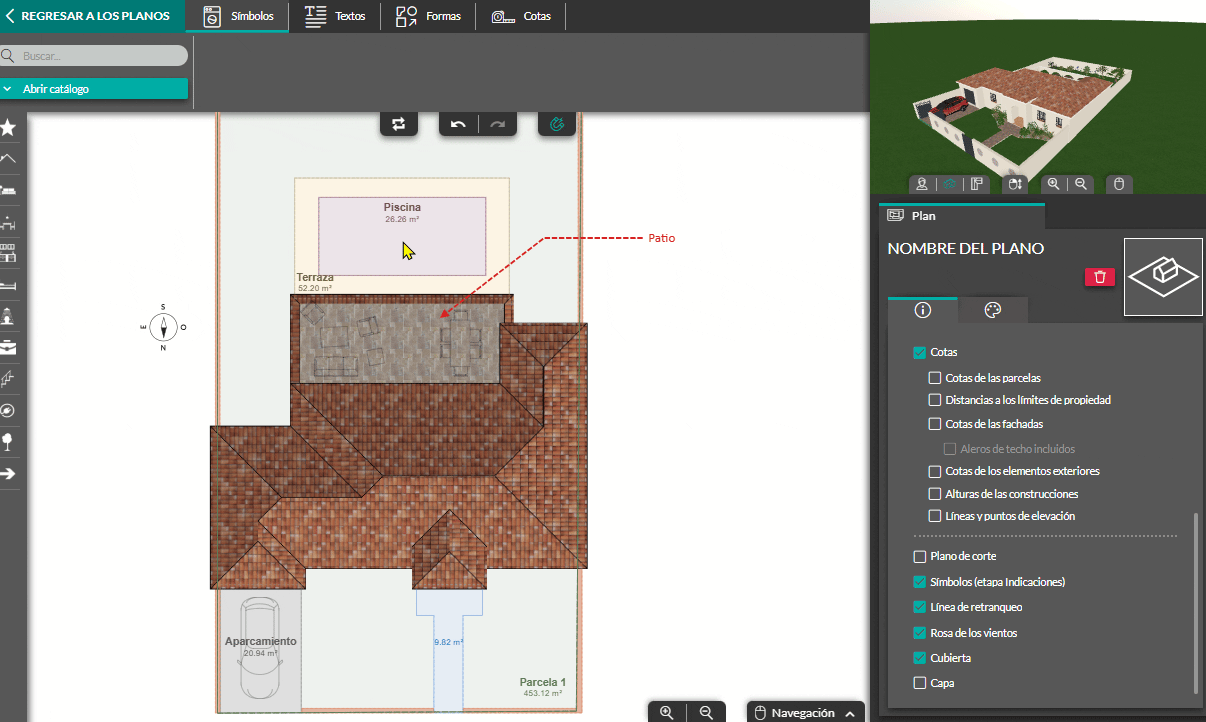Disable the Cubierta checkbox
1206x722 pixels.
[x=920, y=658]
